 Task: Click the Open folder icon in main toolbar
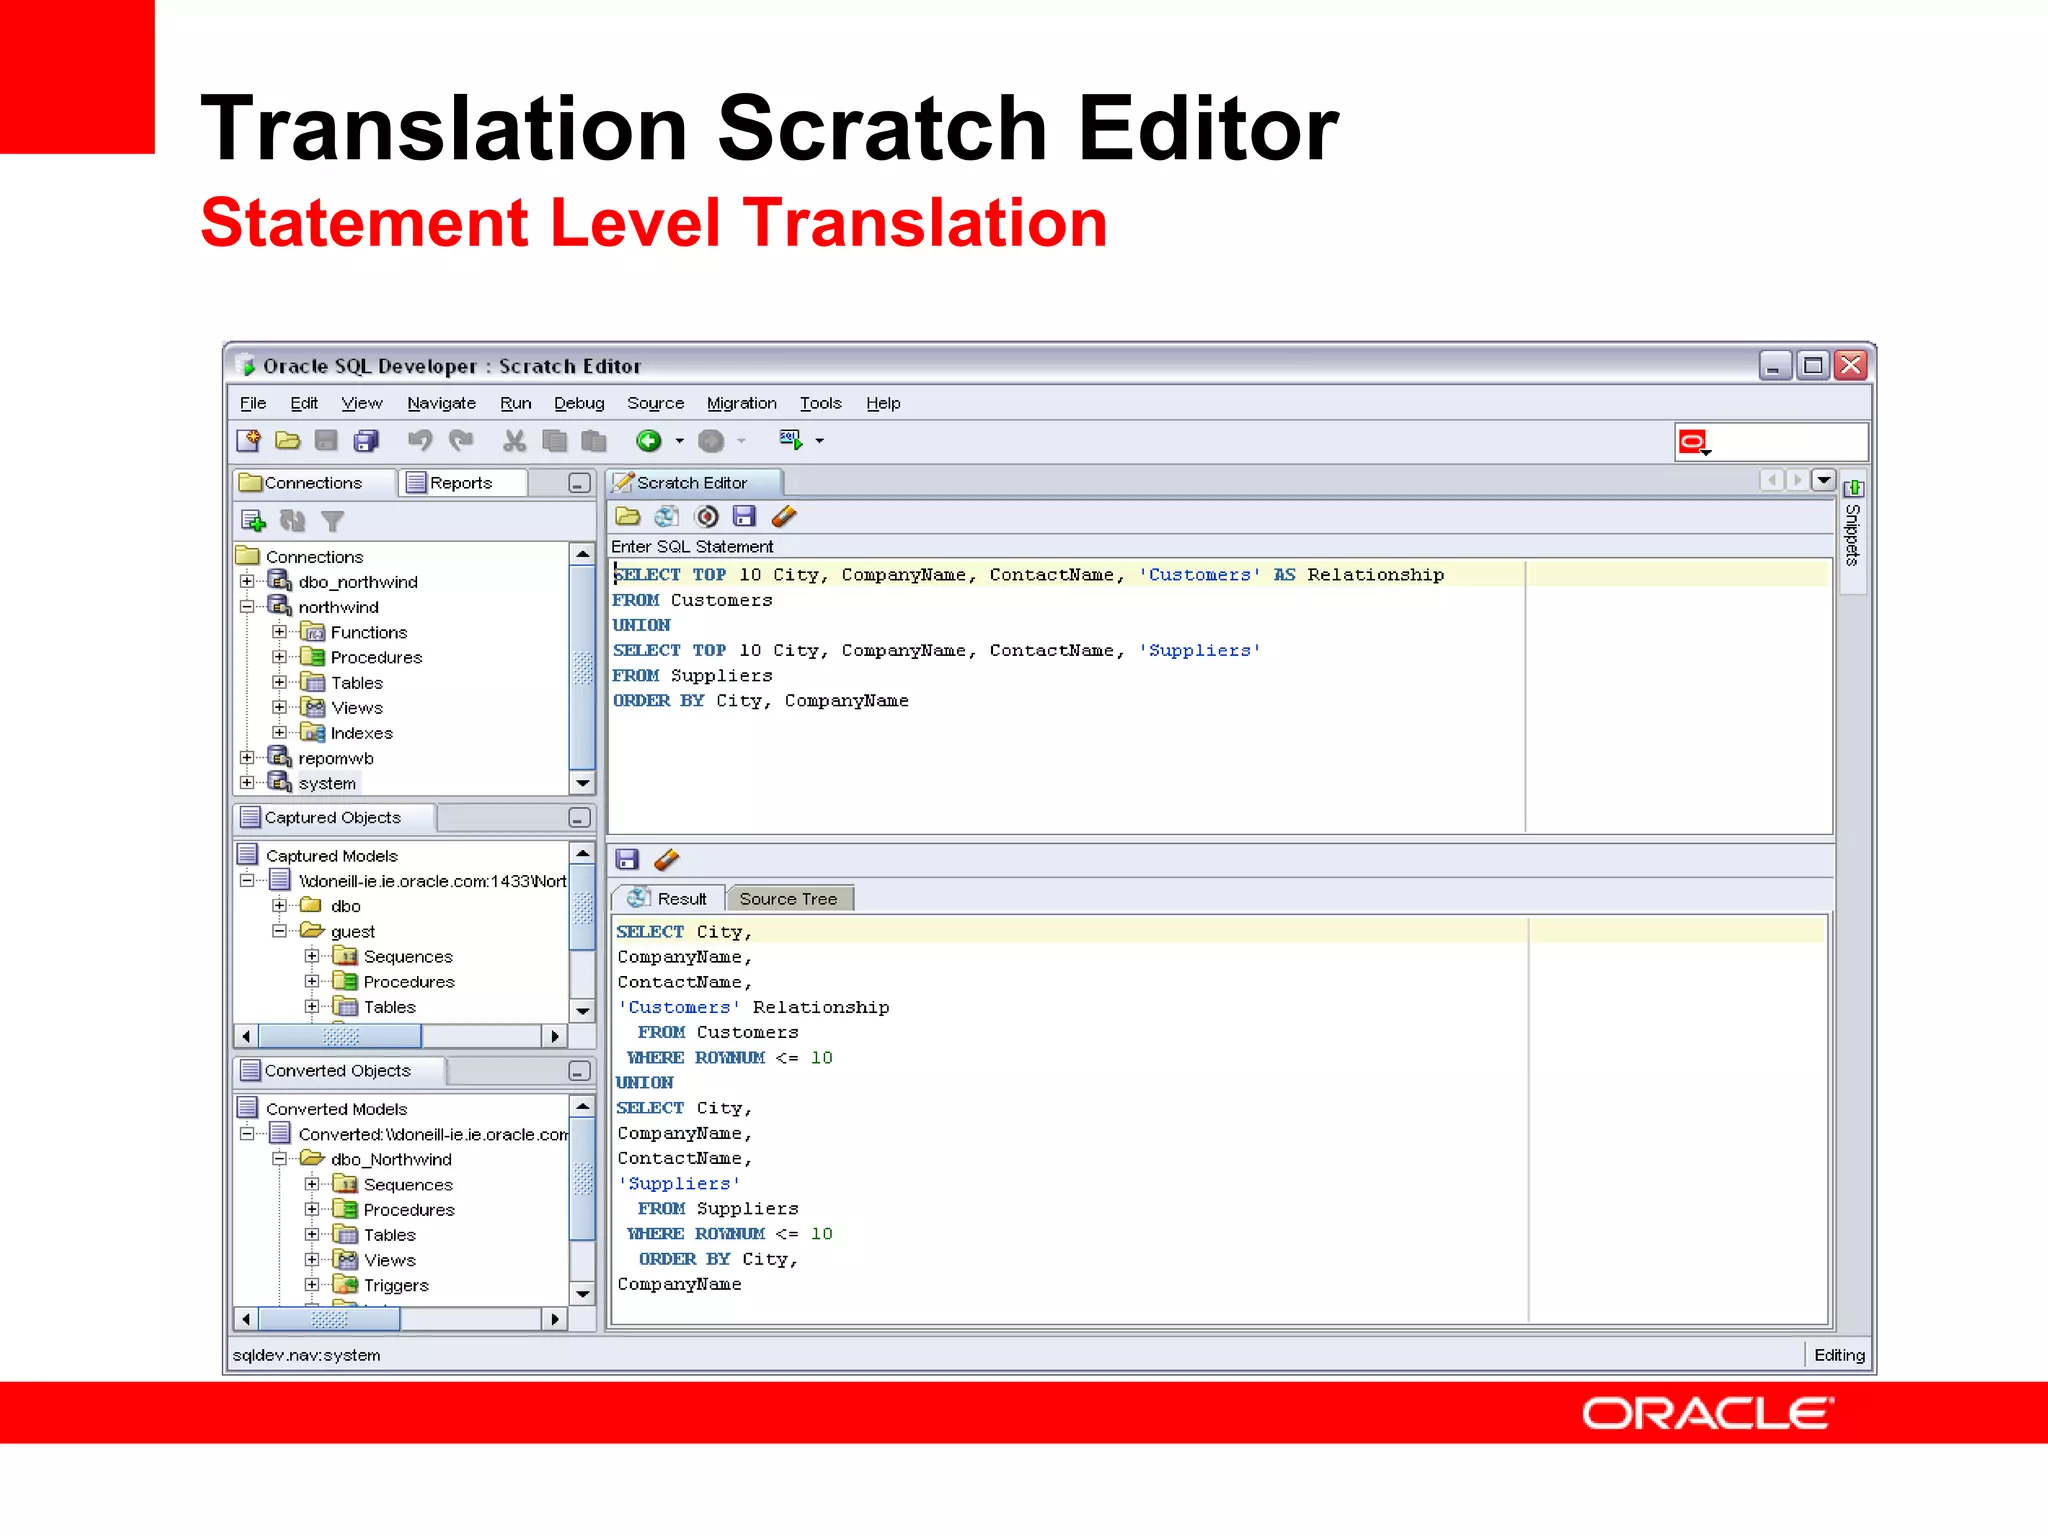(x=288, y=440)
